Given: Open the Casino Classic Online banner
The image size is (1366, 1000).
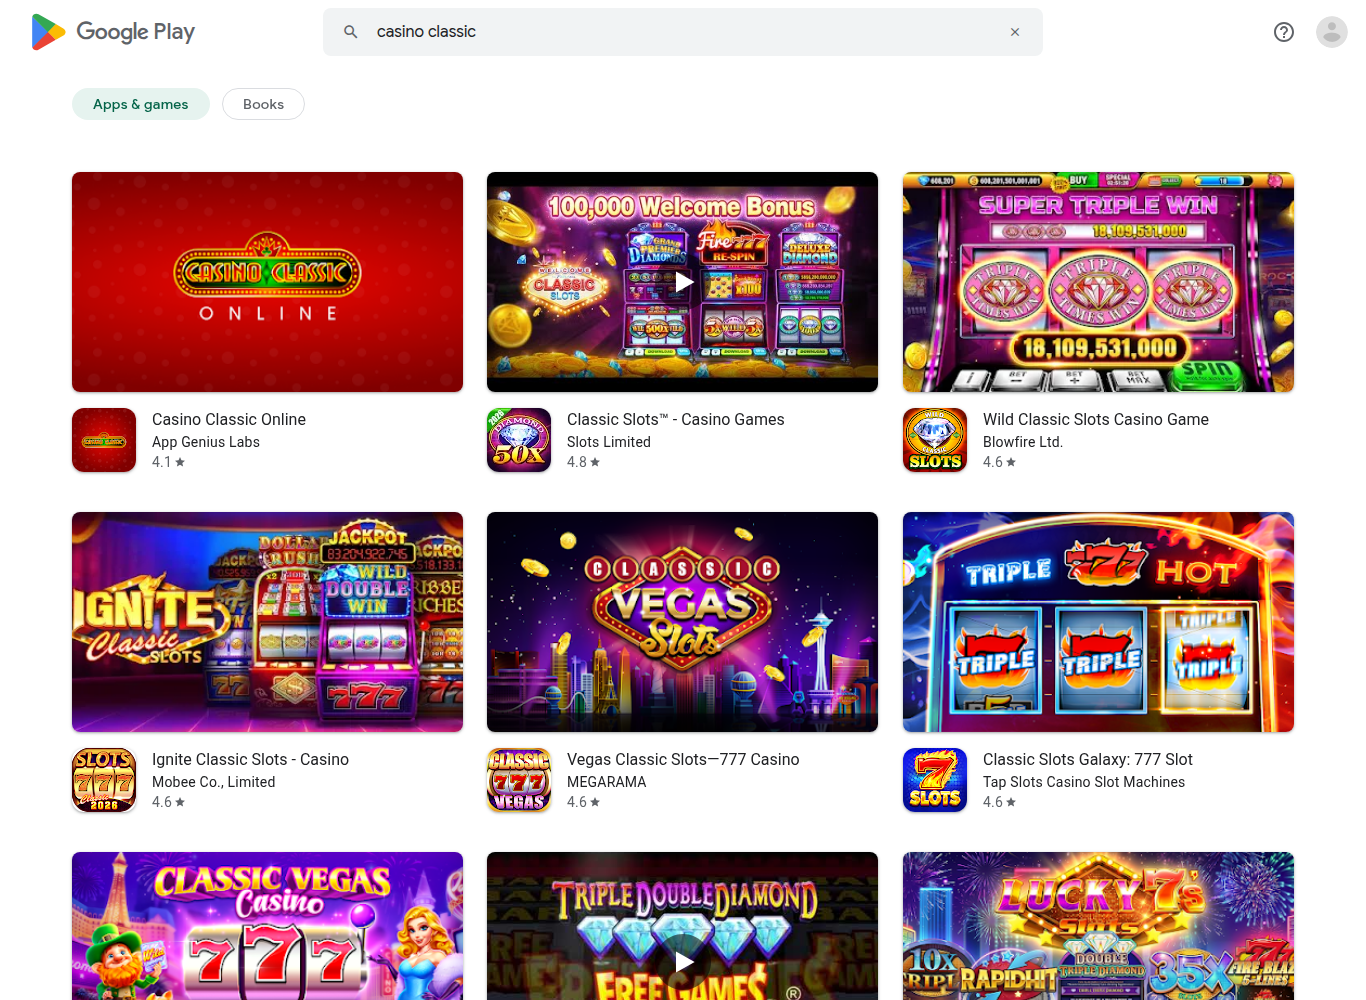Looking at the screenshot, I should 267,282.
